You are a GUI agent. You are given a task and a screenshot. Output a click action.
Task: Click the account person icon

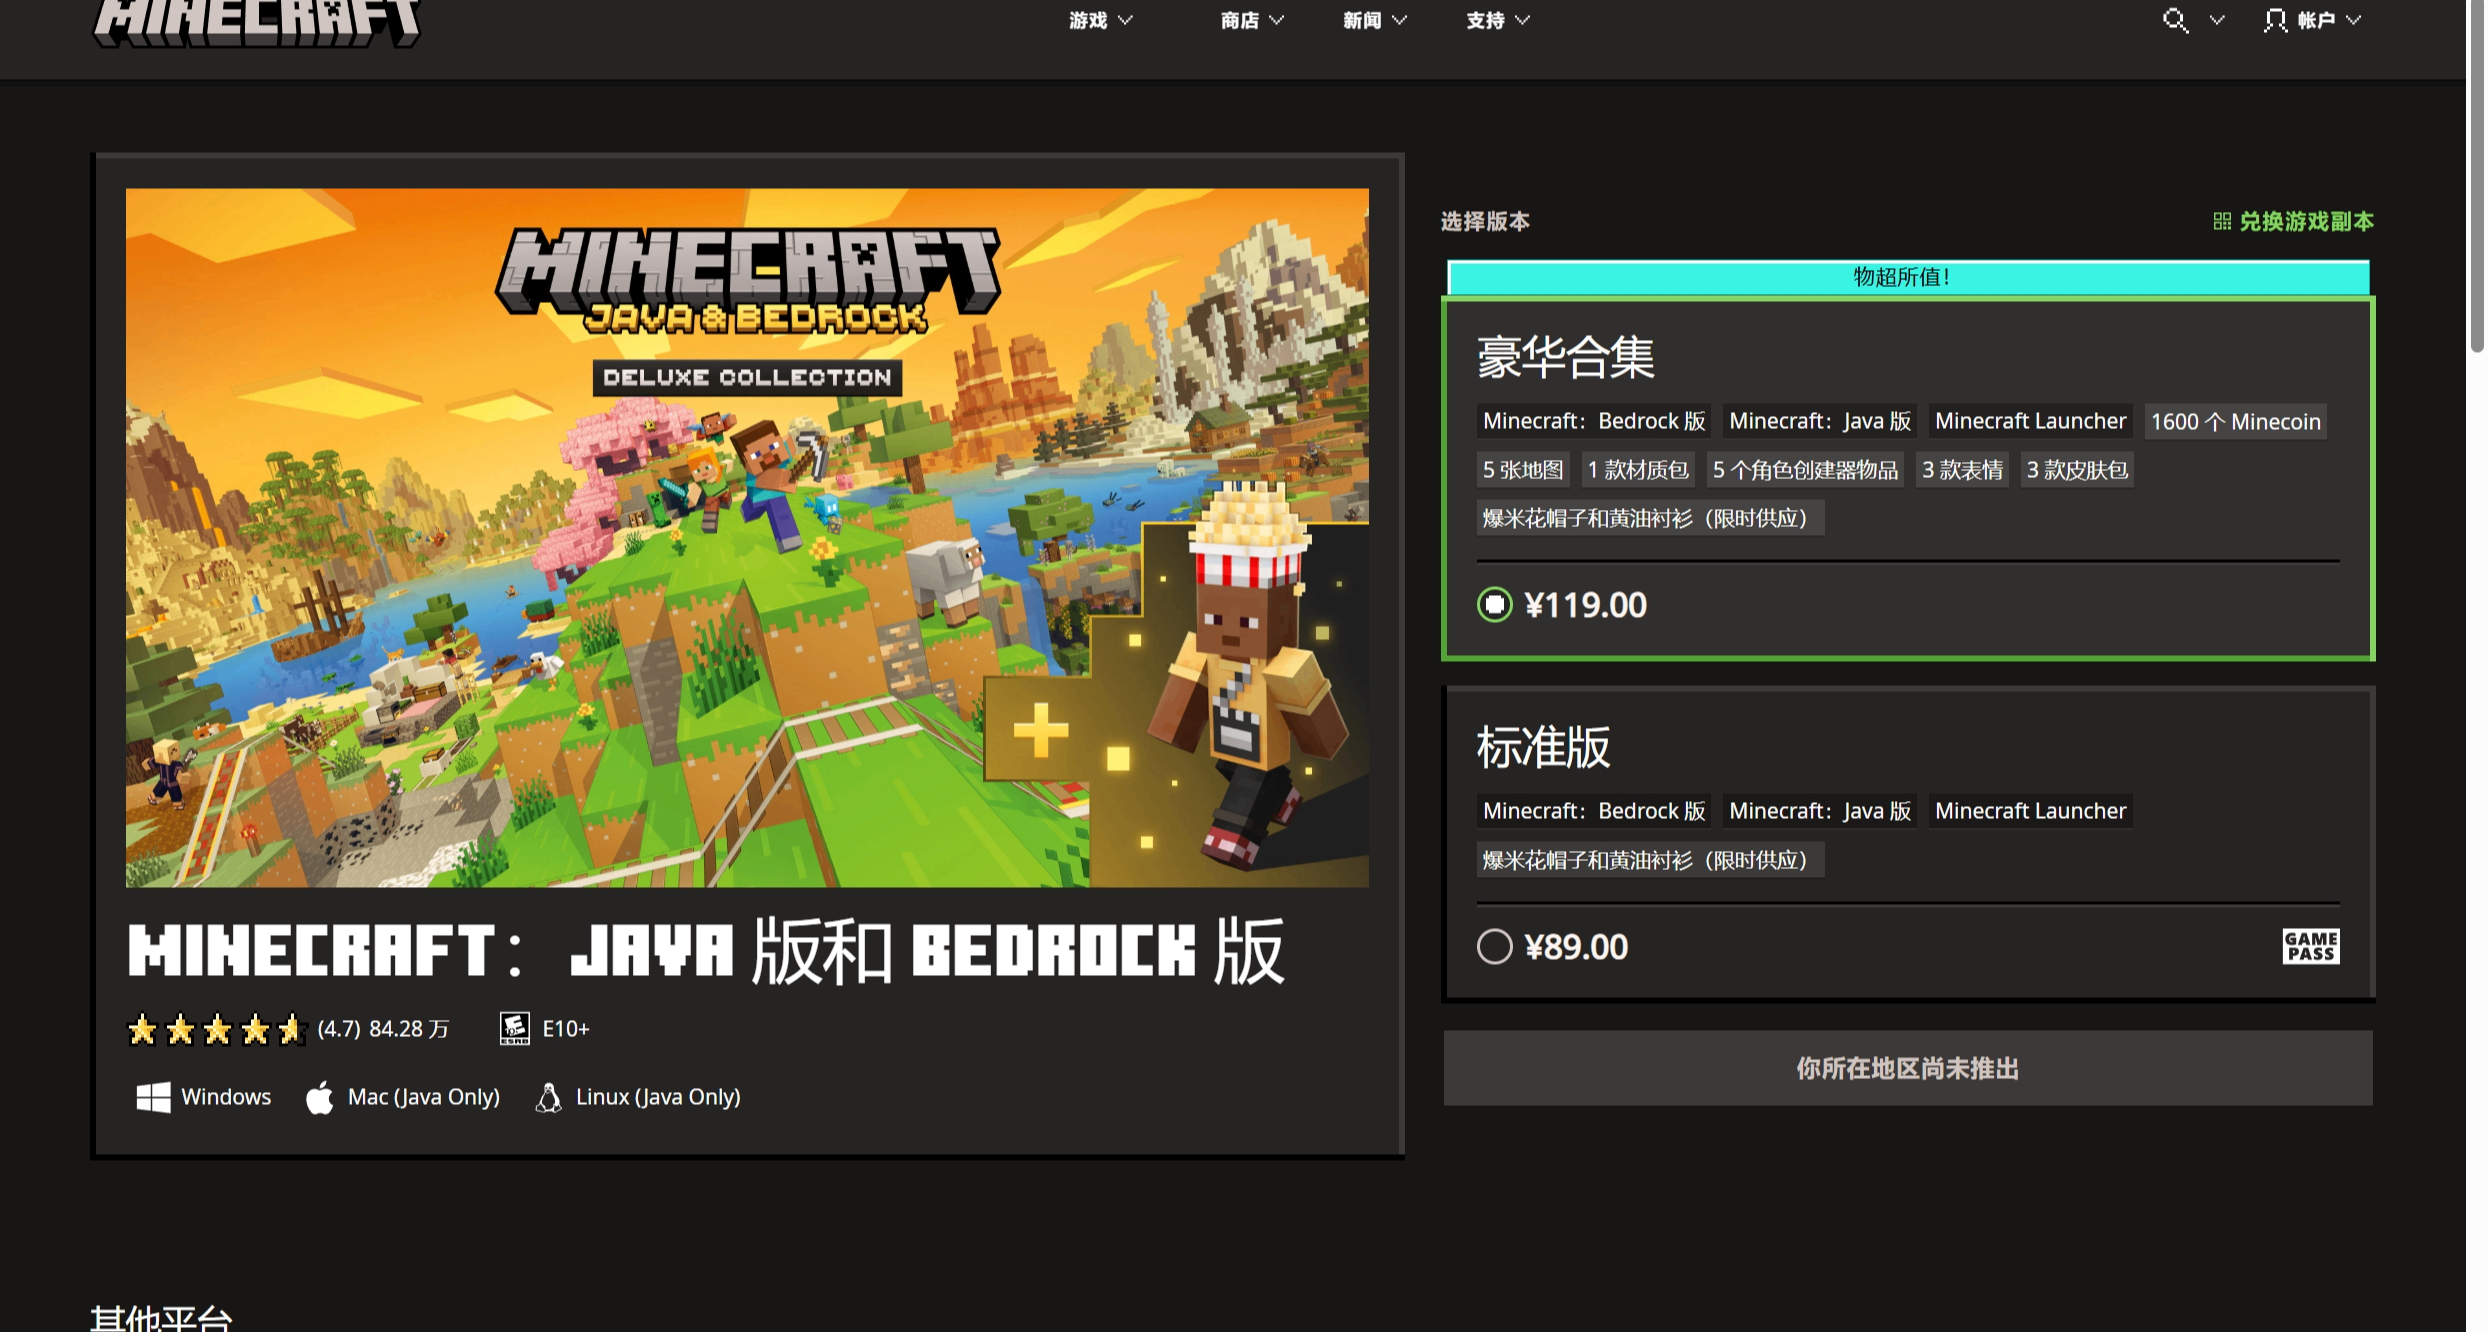2276,20
